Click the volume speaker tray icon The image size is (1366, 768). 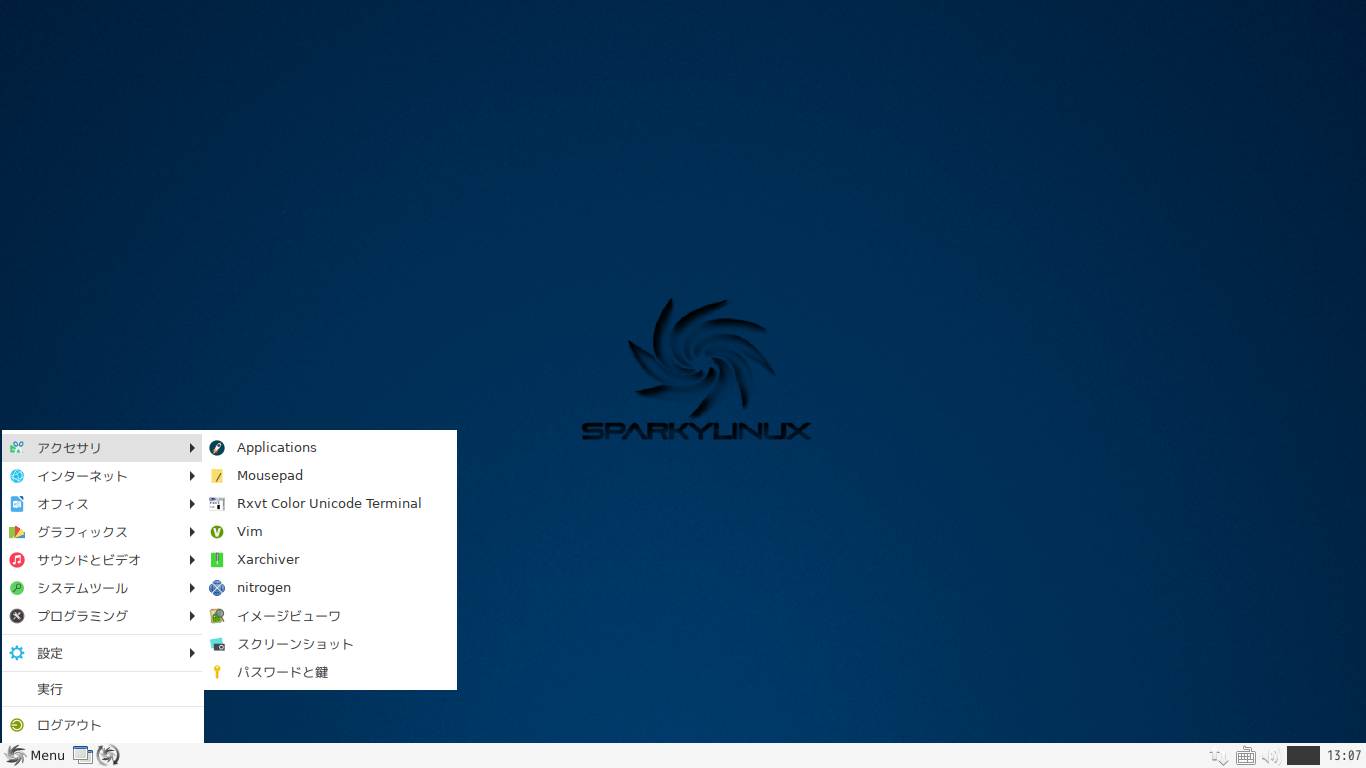point(1271,756)
